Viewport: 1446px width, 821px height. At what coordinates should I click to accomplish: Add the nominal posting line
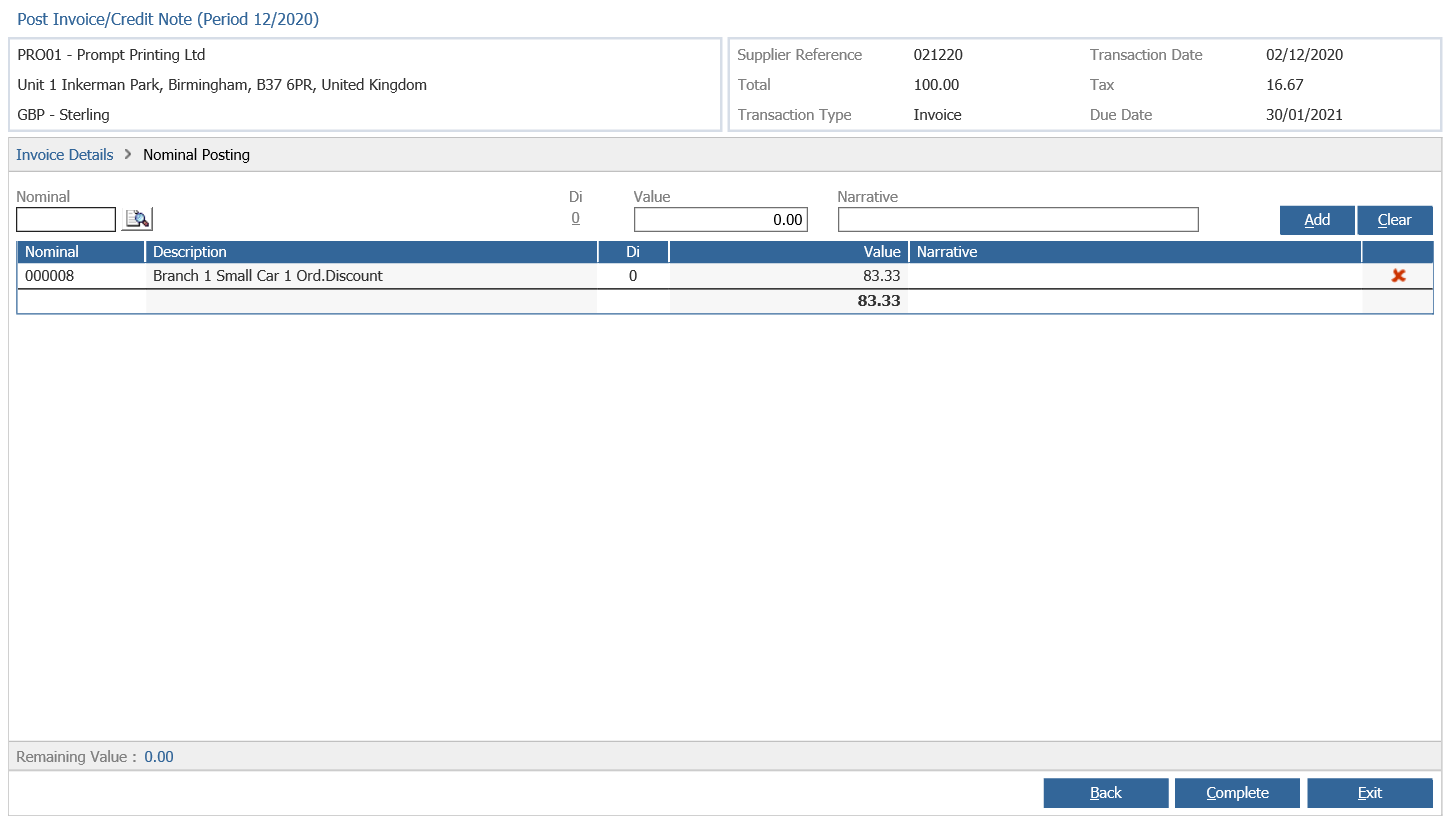click(x=1317, y=220)
